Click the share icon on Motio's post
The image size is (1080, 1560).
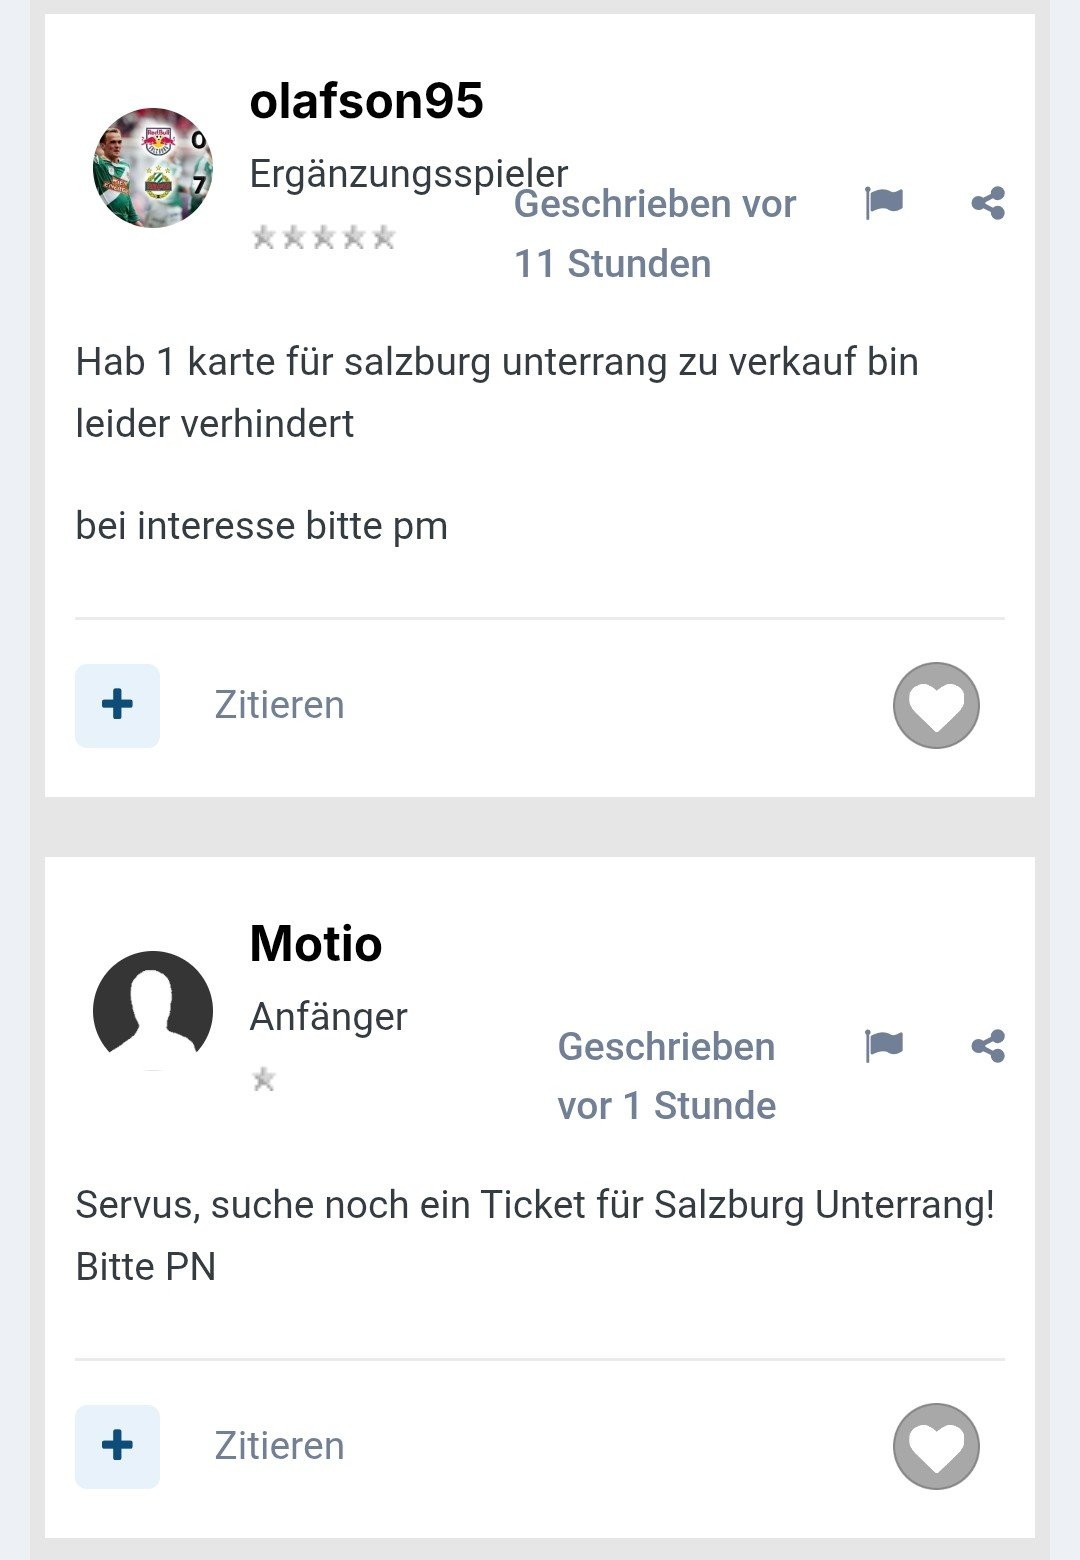pos(988,1046)
